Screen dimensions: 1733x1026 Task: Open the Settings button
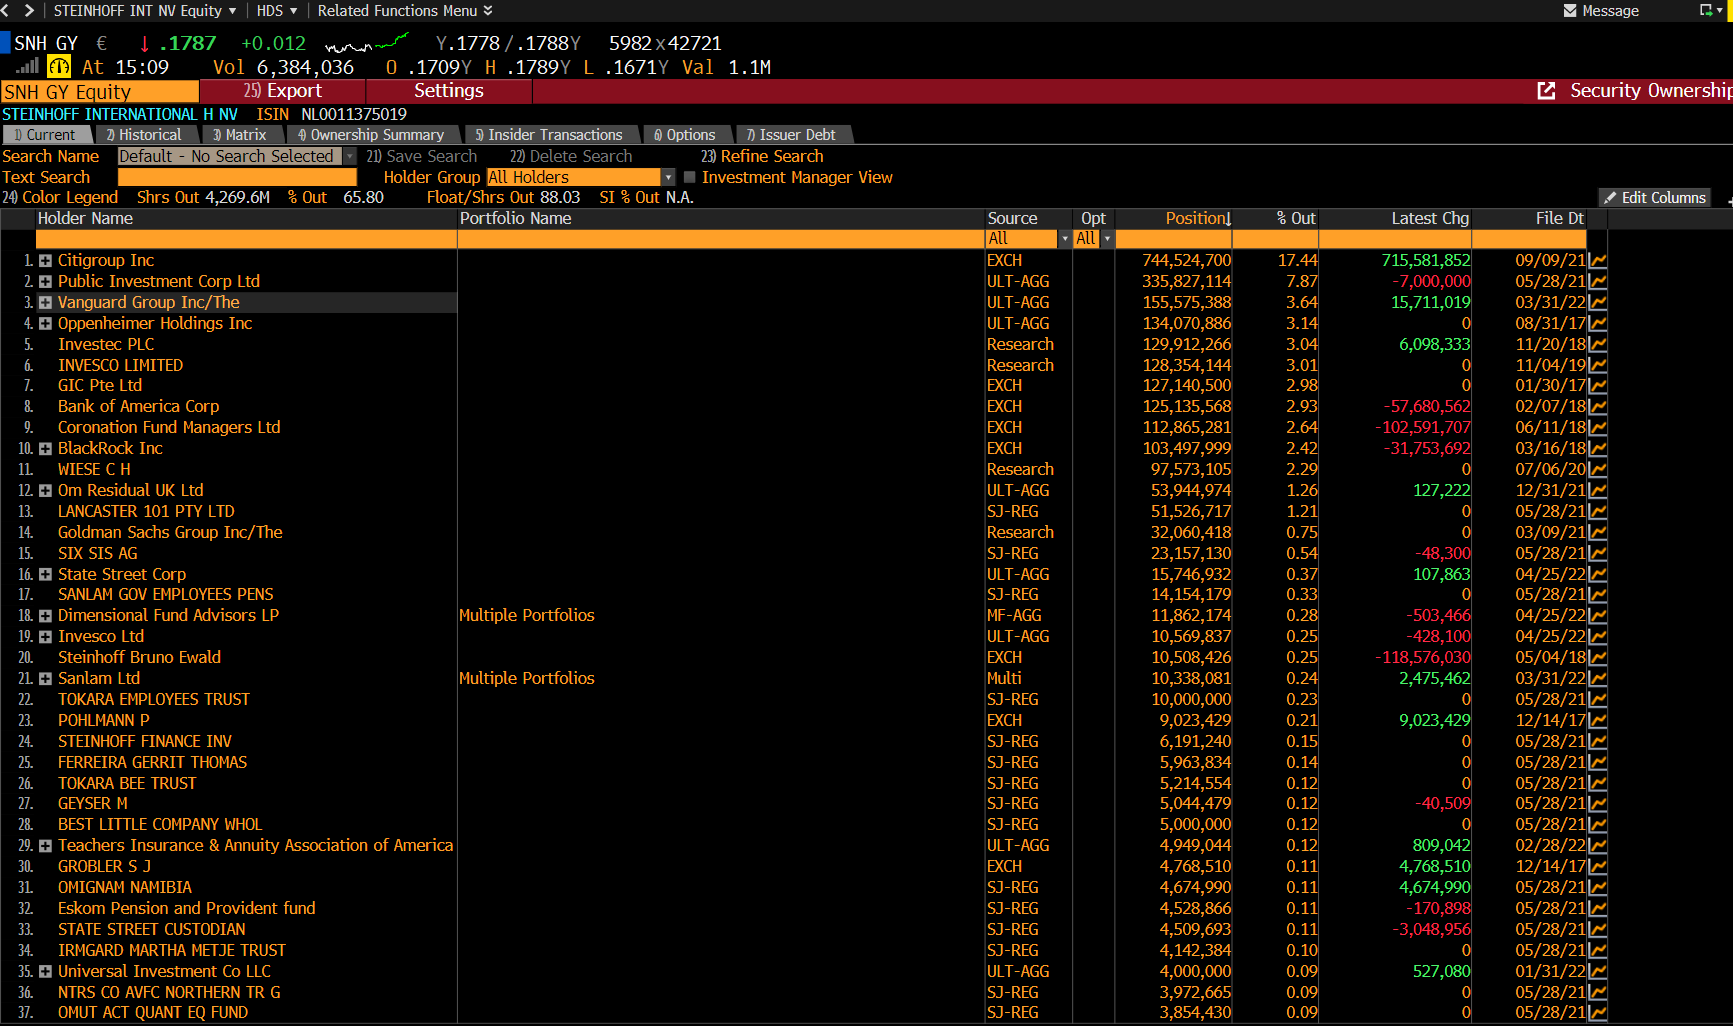[x=449, y=91]
